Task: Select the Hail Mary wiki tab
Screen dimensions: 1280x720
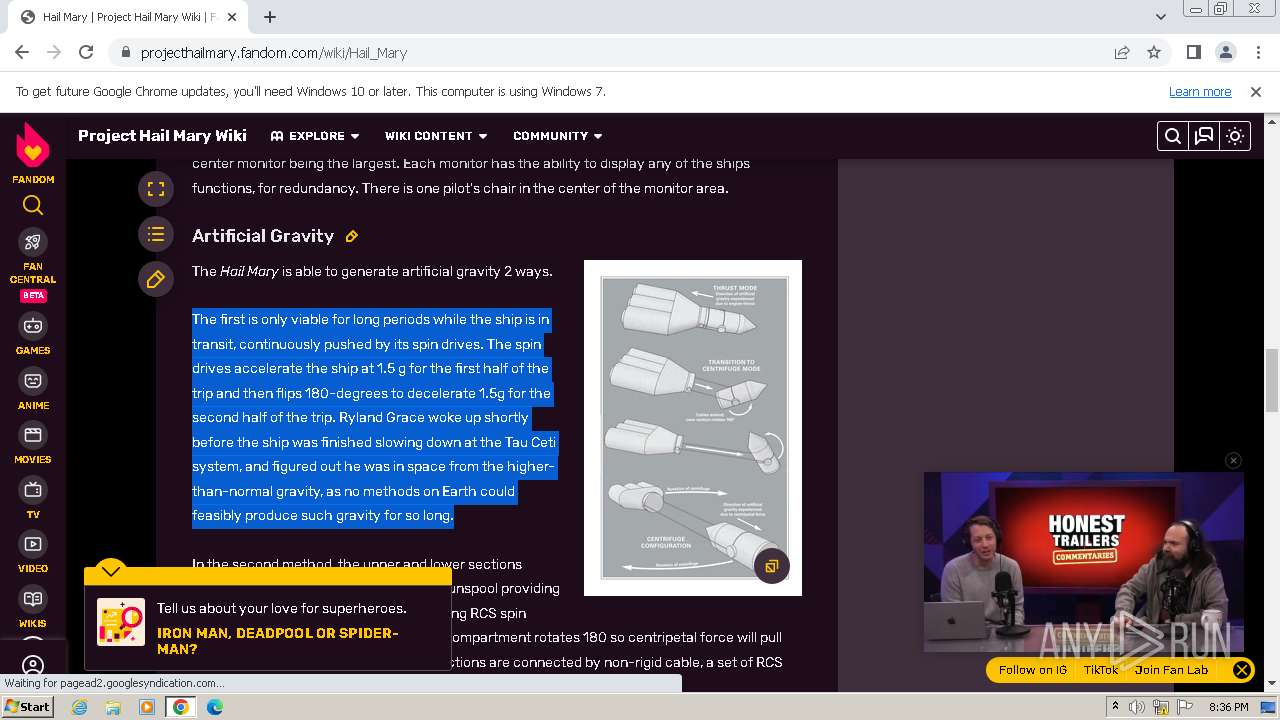Action: pos(128,17)
